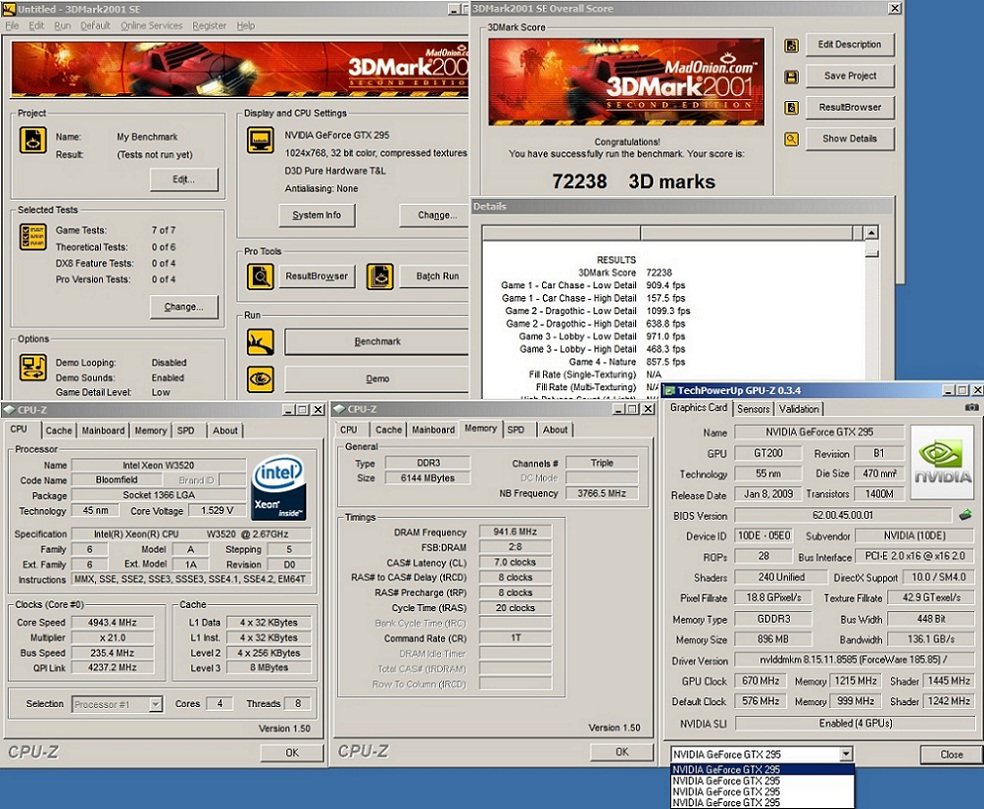Click the GPU-Z title bar icon

pos(670,390)
